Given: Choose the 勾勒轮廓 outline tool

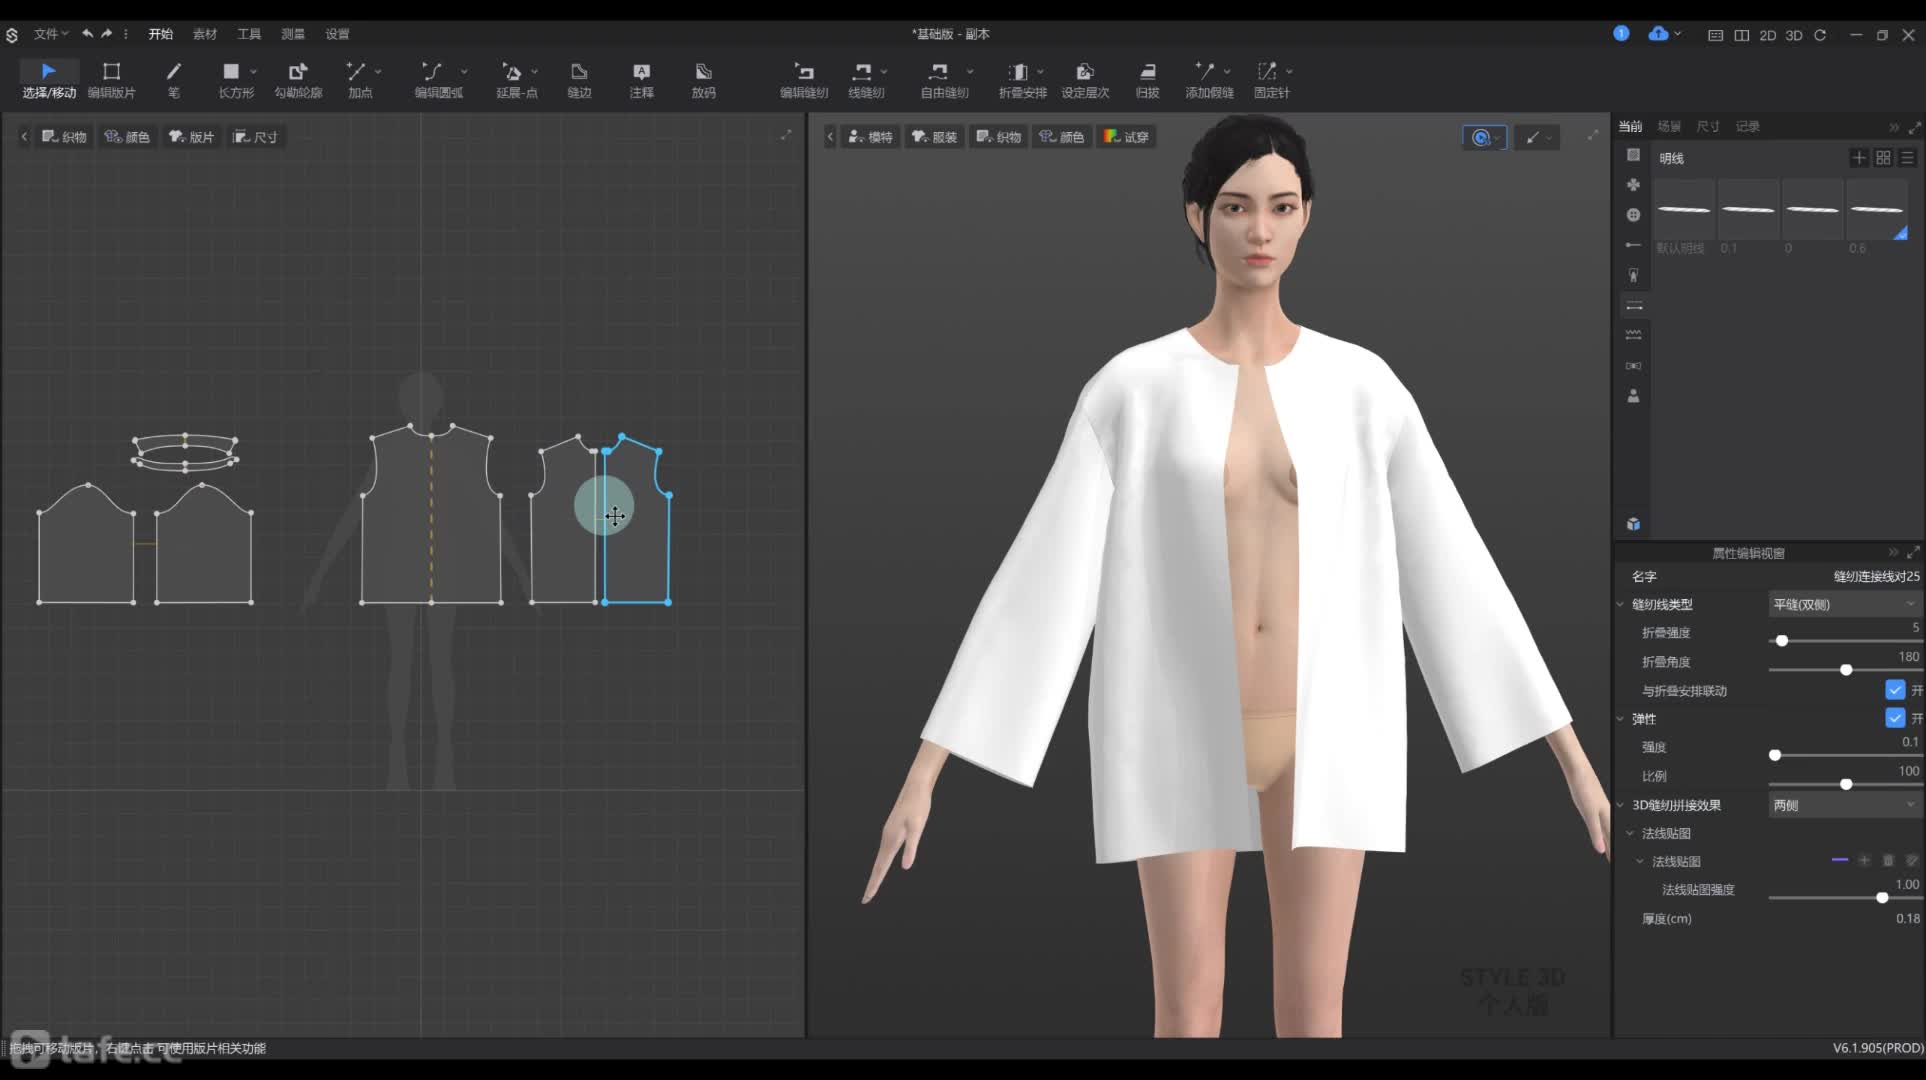Looking at the screenshot, I should click(298, 80).
